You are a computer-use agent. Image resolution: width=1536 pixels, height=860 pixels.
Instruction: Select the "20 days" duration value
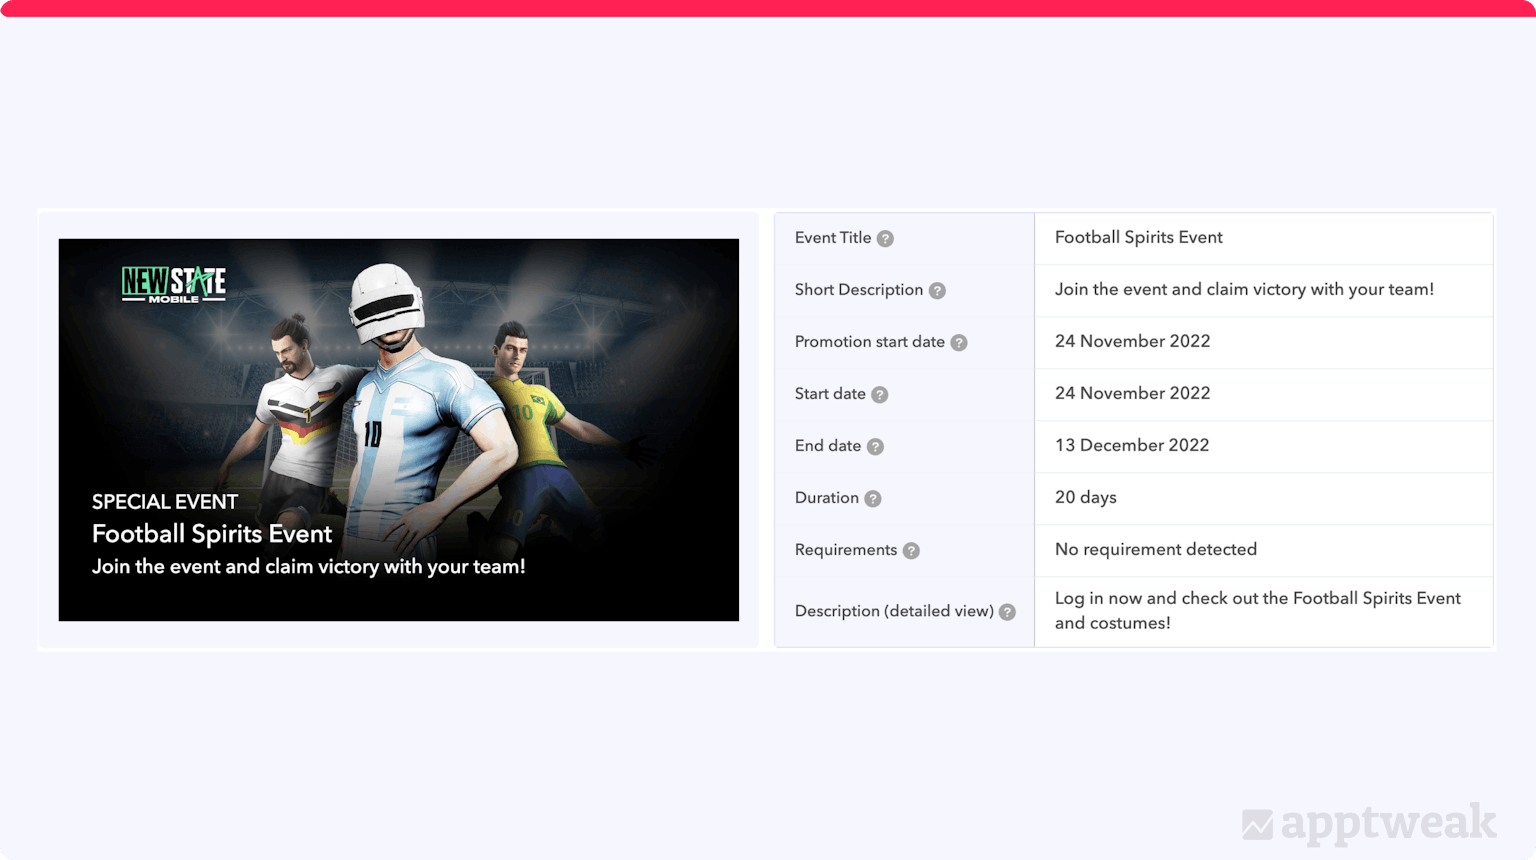click(1085, 498)
